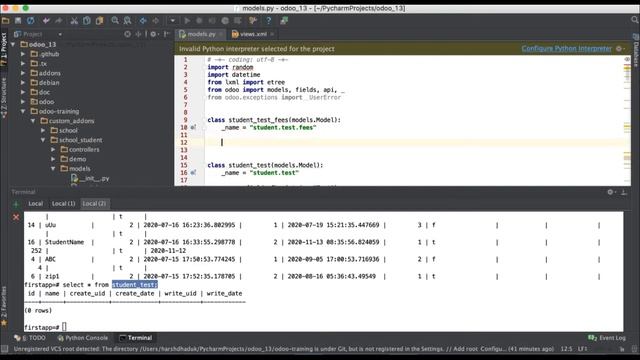The image size is (640, 360).
Task: Open Project panel gear settings
Action: pyautogui.click(x=153, y=34)
